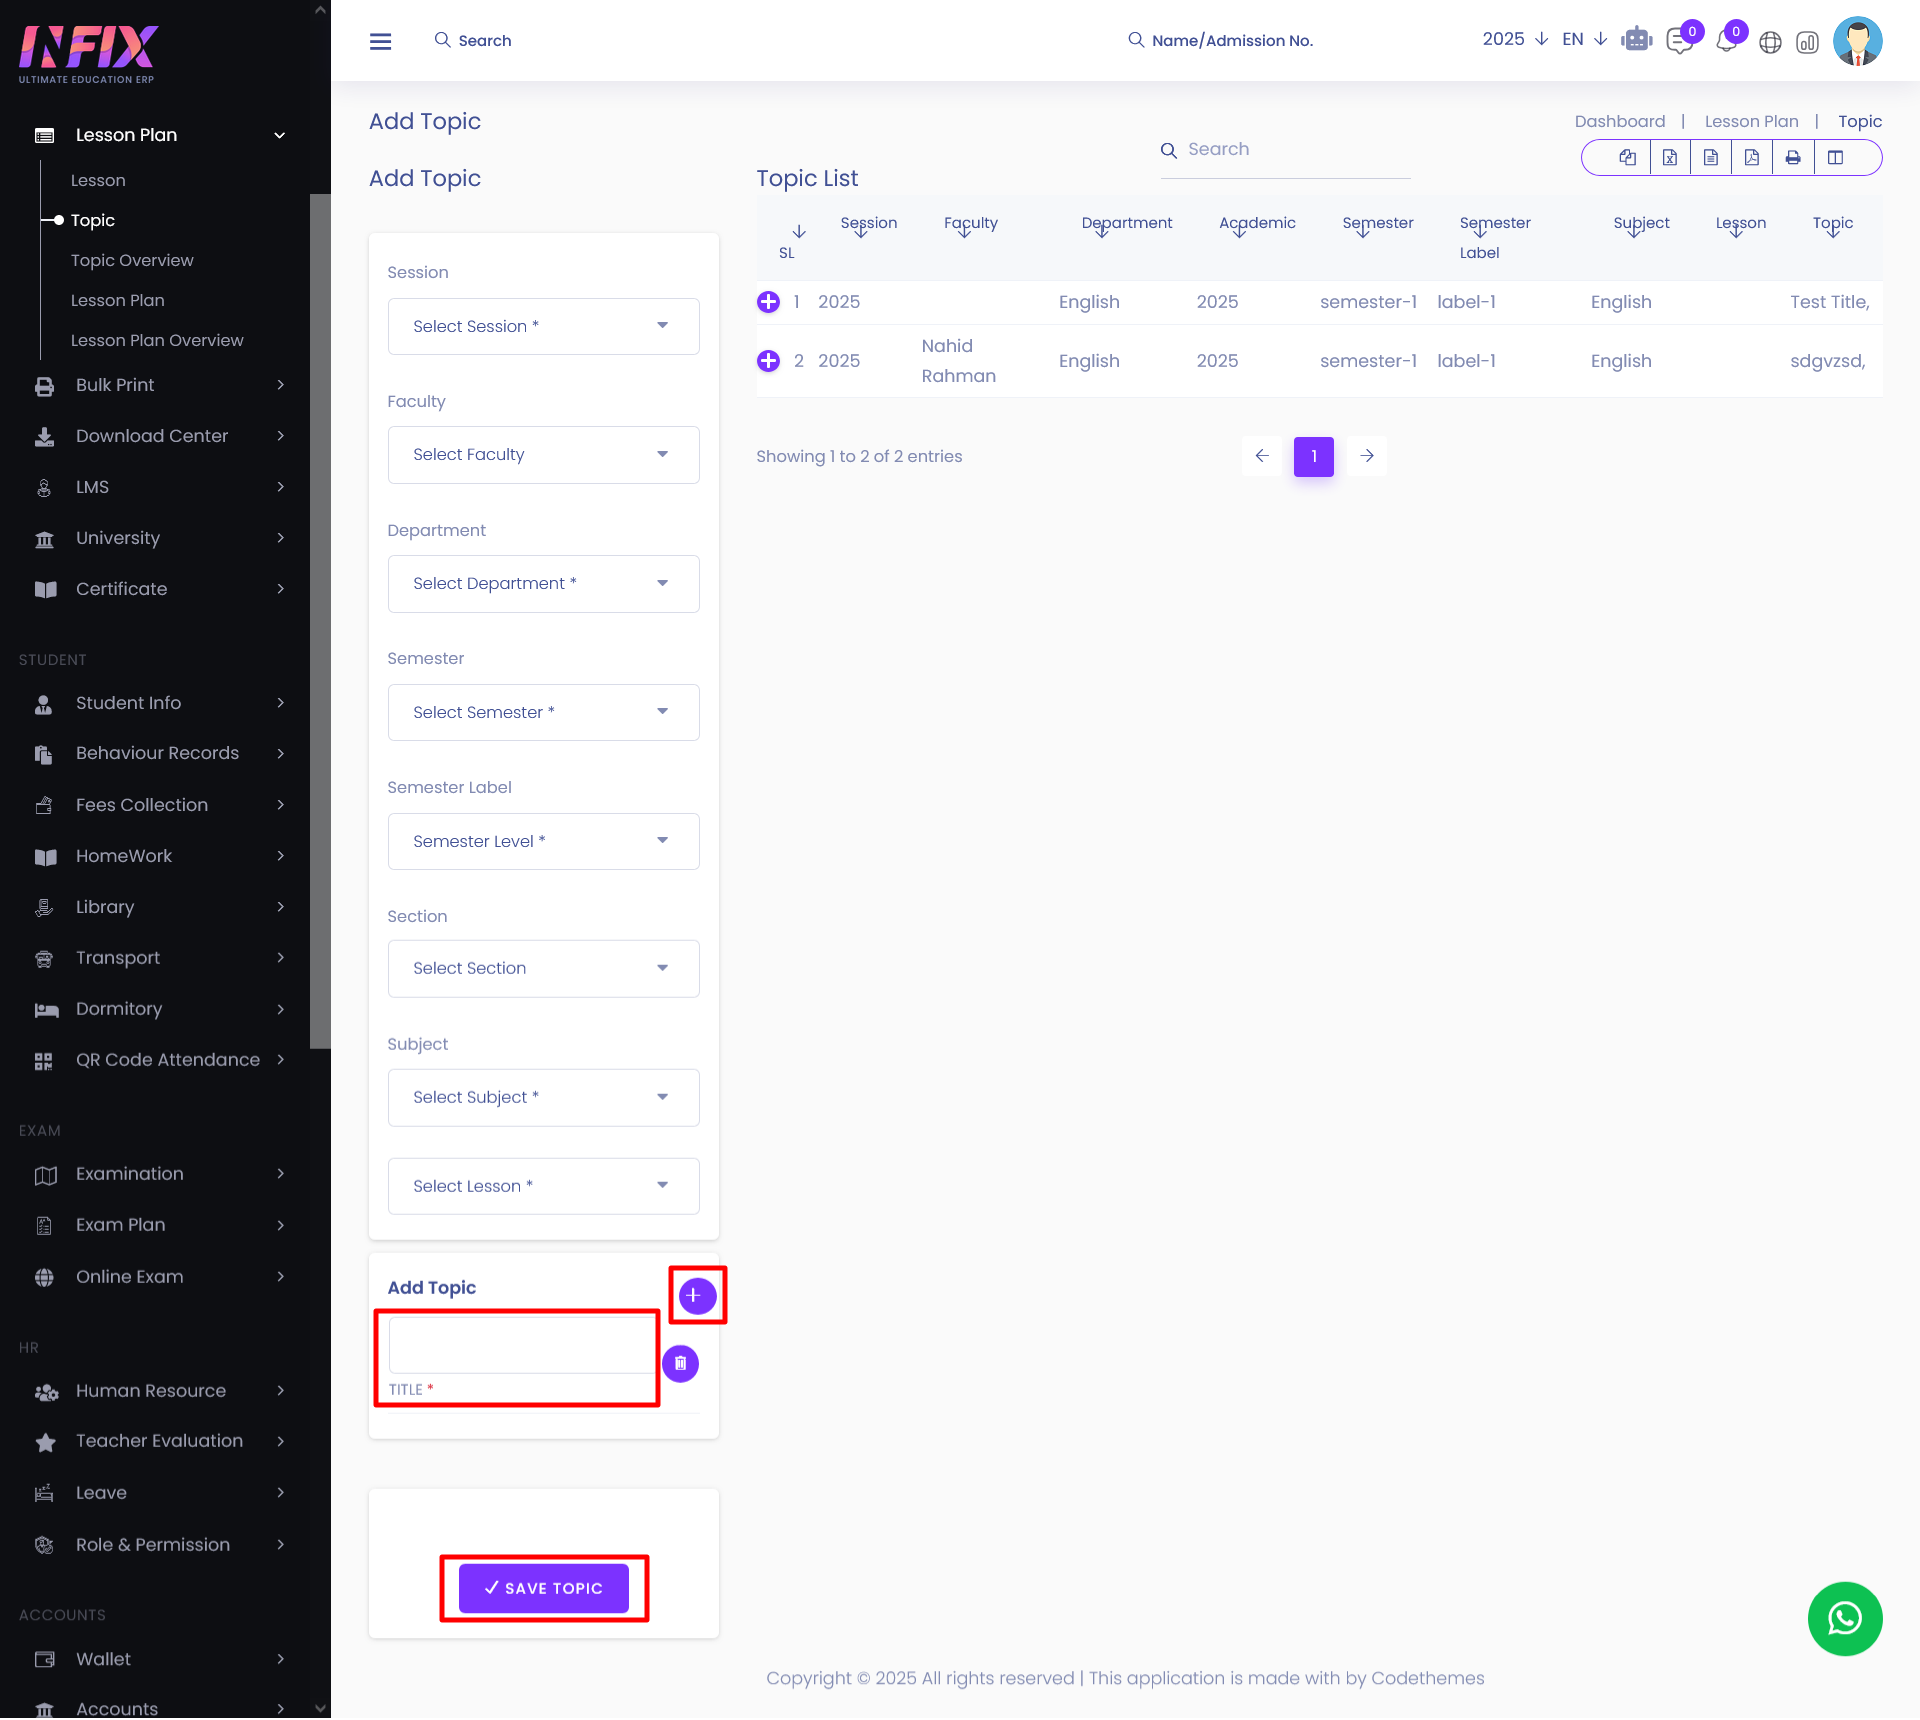Open the chat messages icon
1920x1720 pixels.
pos(1680,42)
